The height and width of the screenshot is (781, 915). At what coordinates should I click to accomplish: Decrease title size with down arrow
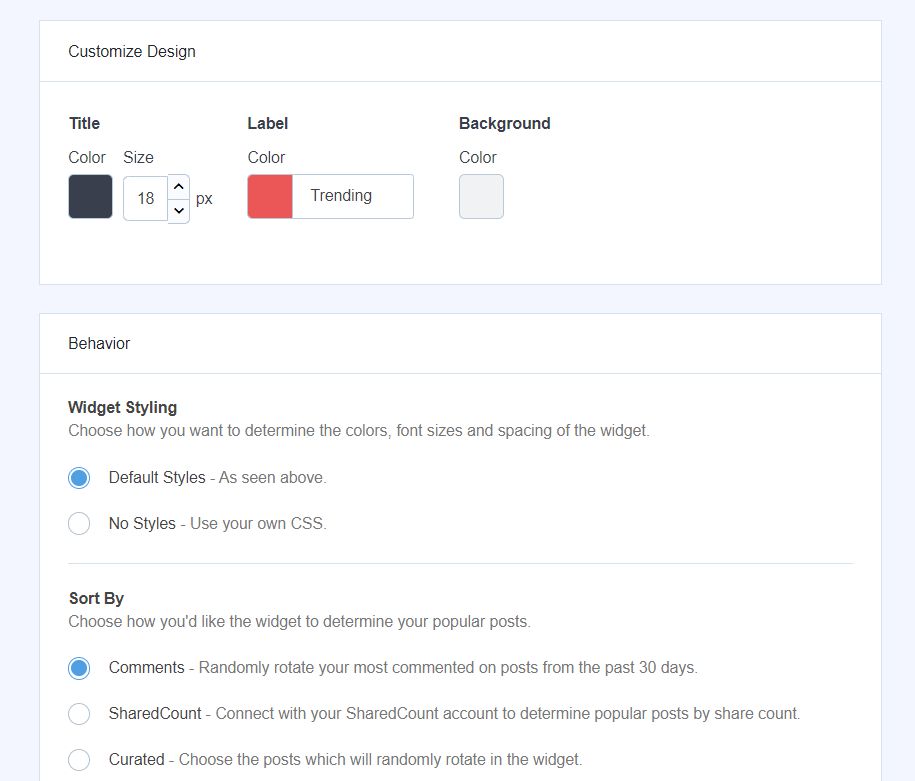click(178, 210)
